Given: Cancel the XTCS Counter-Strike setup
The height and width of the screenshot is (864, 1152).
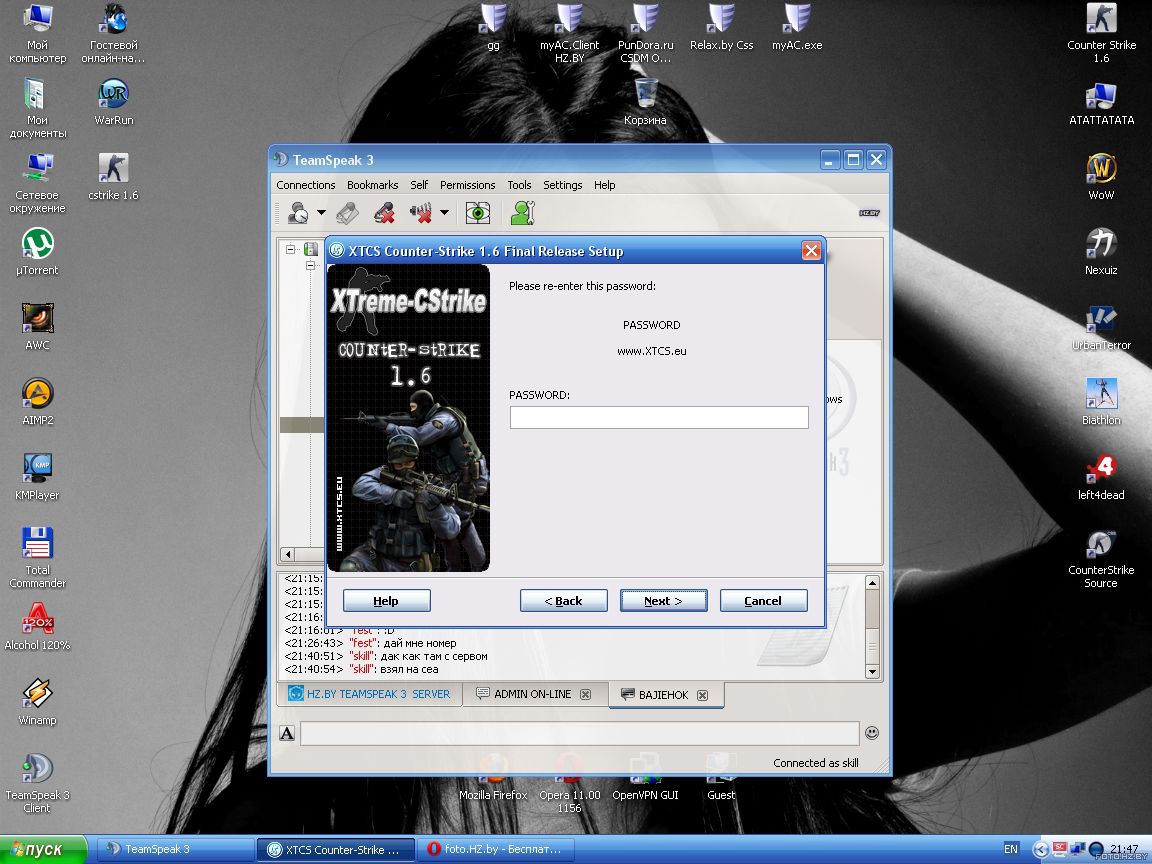Looking at the screenshot, I should pyautogui.click(x=763, y=601).
